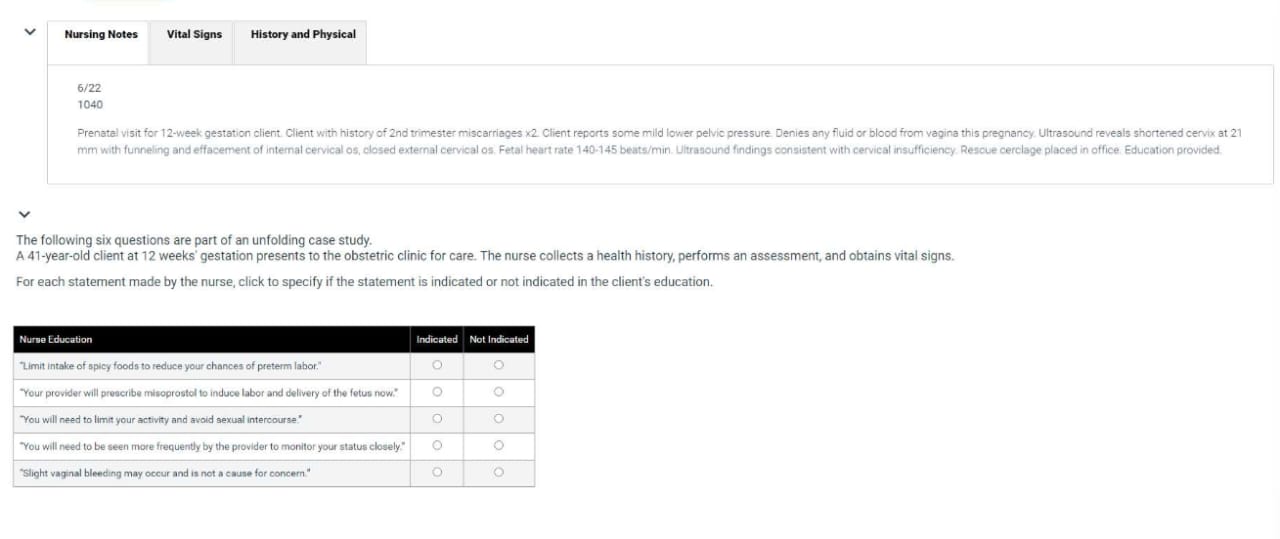Switch to the Nursing Notes tab
Viewport: 1280px width, 539px height.
101,35
